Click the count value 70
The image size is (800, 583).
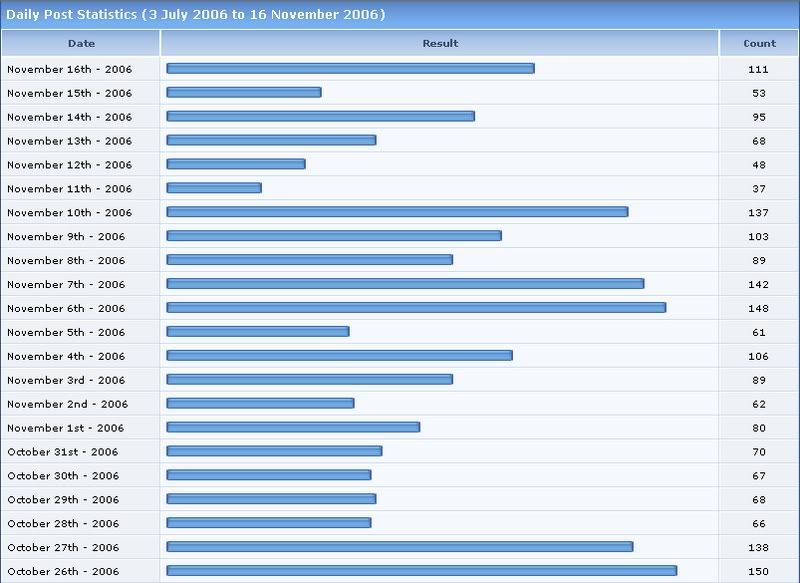pos(759,452)
